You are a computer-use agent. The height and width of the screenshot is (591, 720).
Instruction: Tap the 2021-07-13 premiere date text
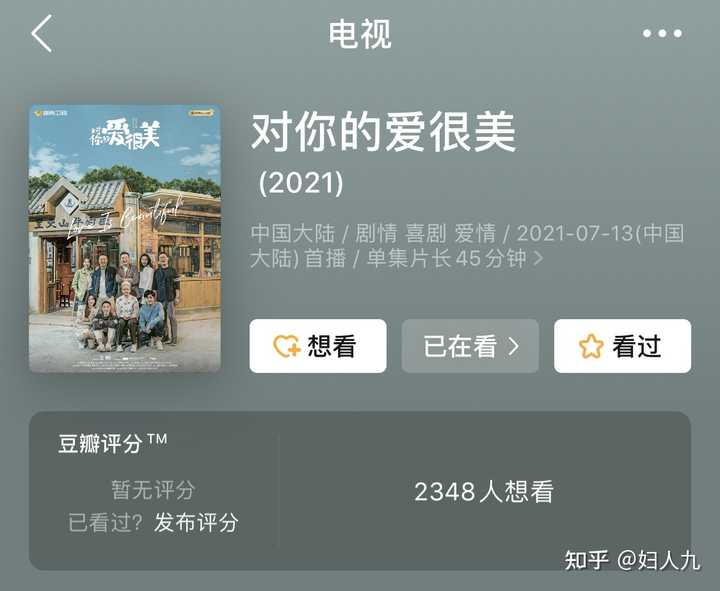pos(575,233)
